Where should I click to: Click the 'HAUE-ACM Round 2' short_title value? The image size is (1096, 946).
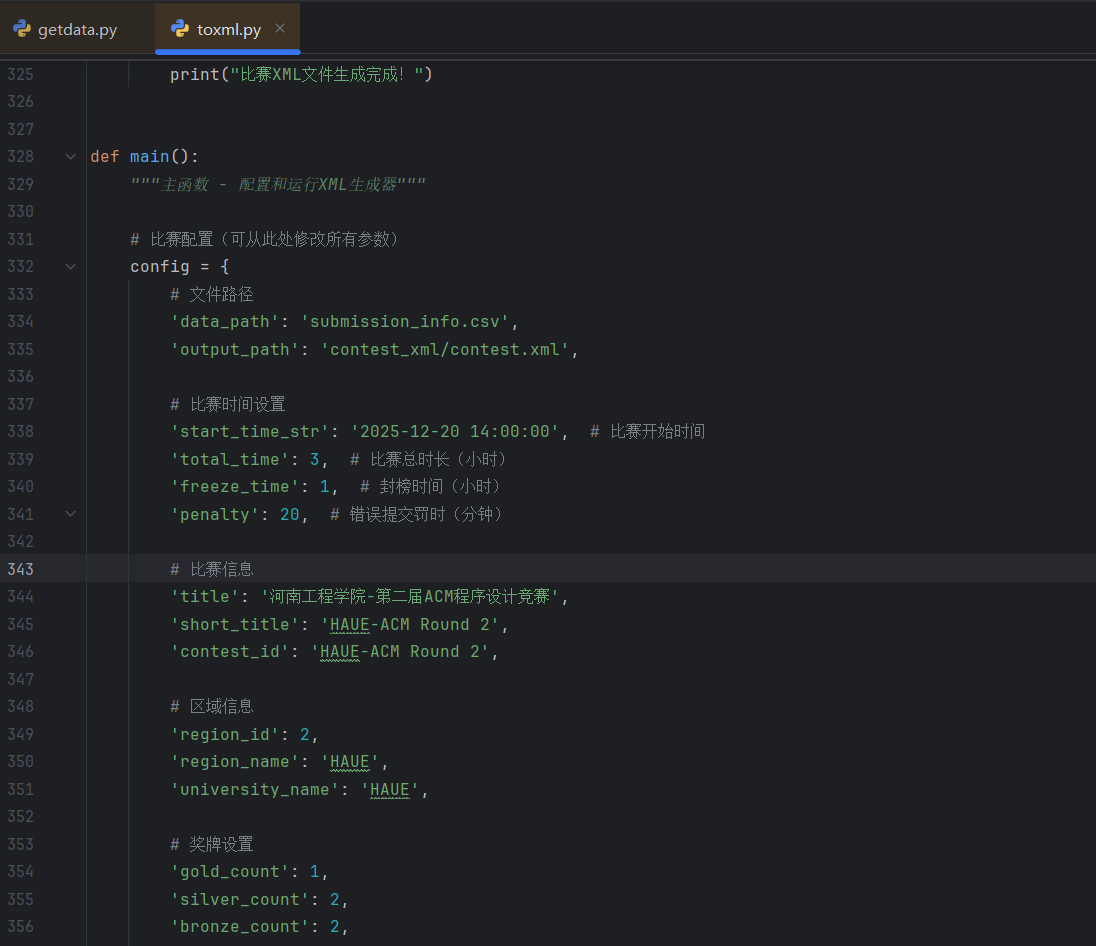point(409,625)
